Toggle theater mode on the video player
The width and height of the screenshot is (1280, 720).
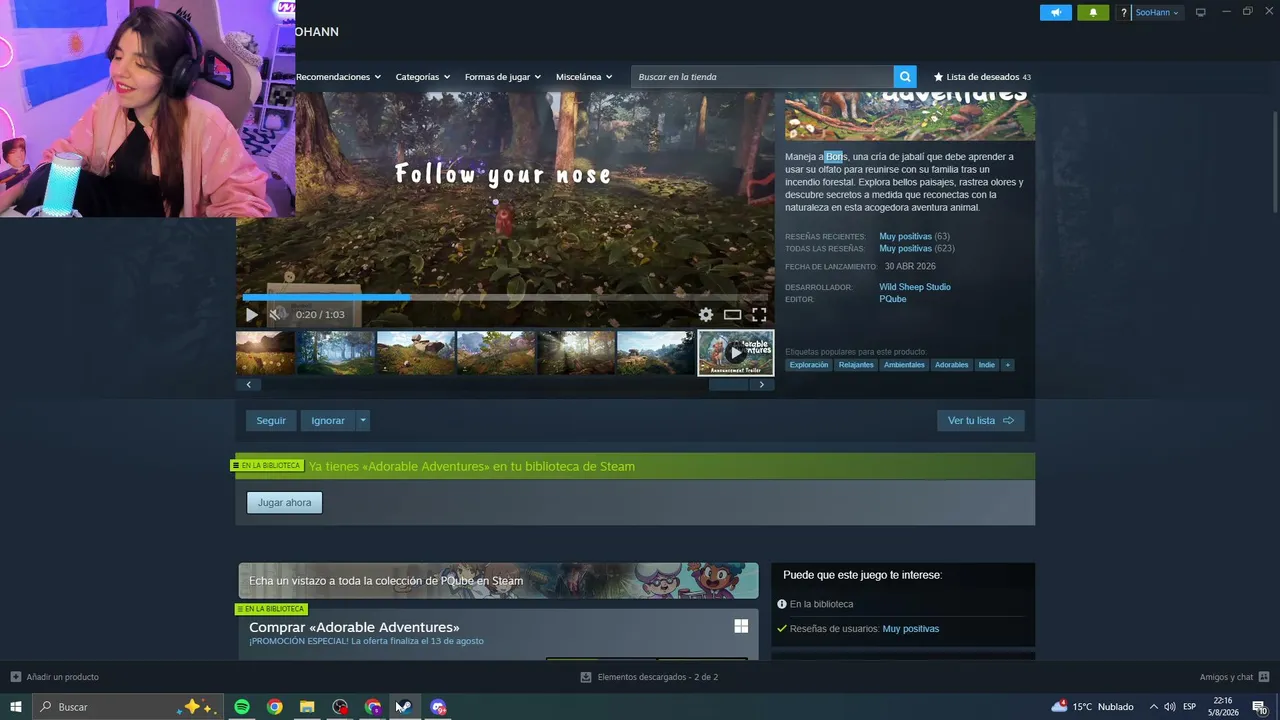[732, 314]
